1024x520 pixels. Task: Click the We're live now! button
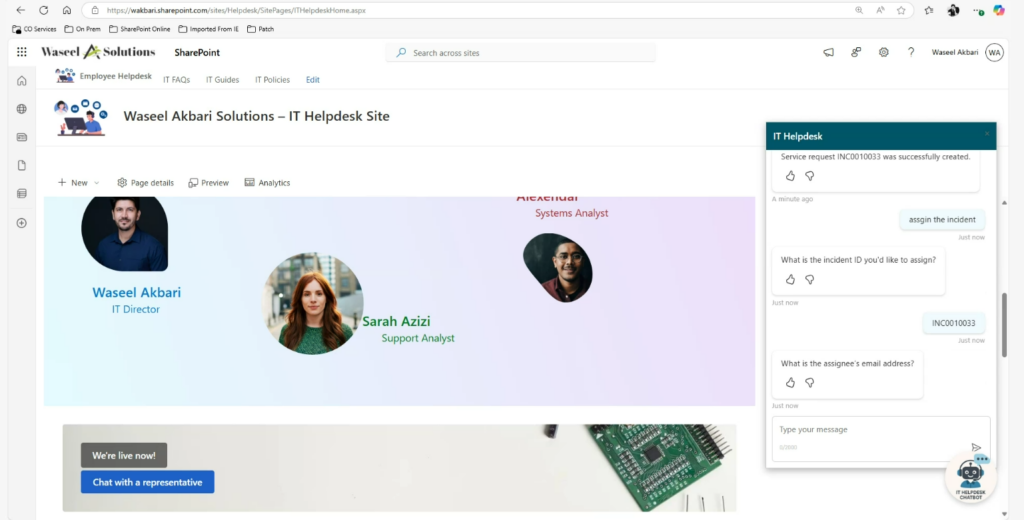124,455
